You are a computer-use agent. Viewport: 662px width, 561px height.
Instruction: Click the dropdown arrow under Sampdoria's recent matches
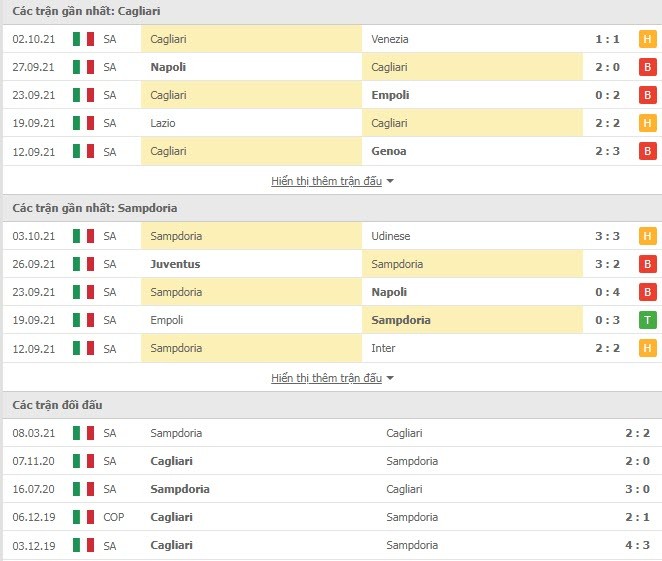390,378
